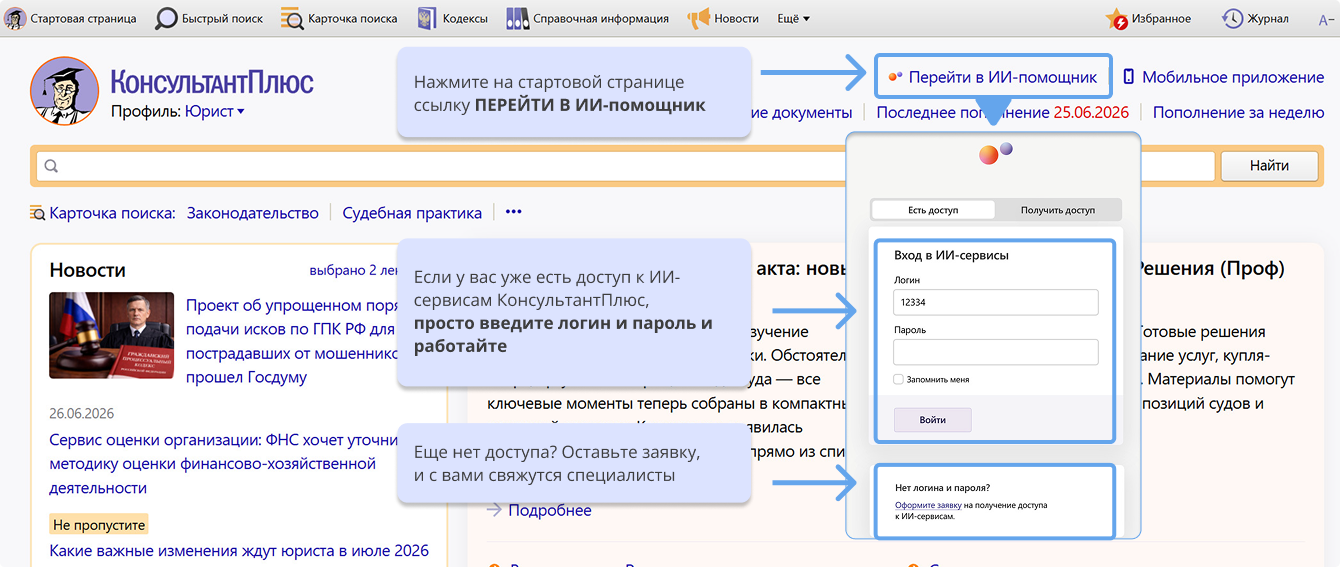Screen dimensions: 1340x567
Task: Click the judge news thumbnail image
Action: [112, 336]
